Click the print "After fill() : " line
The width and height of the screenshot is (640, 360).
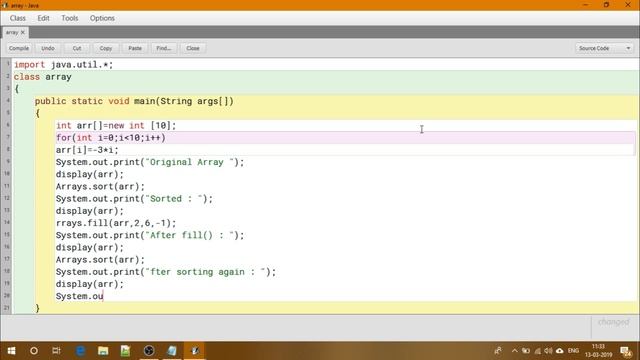(x=150, y=236)
